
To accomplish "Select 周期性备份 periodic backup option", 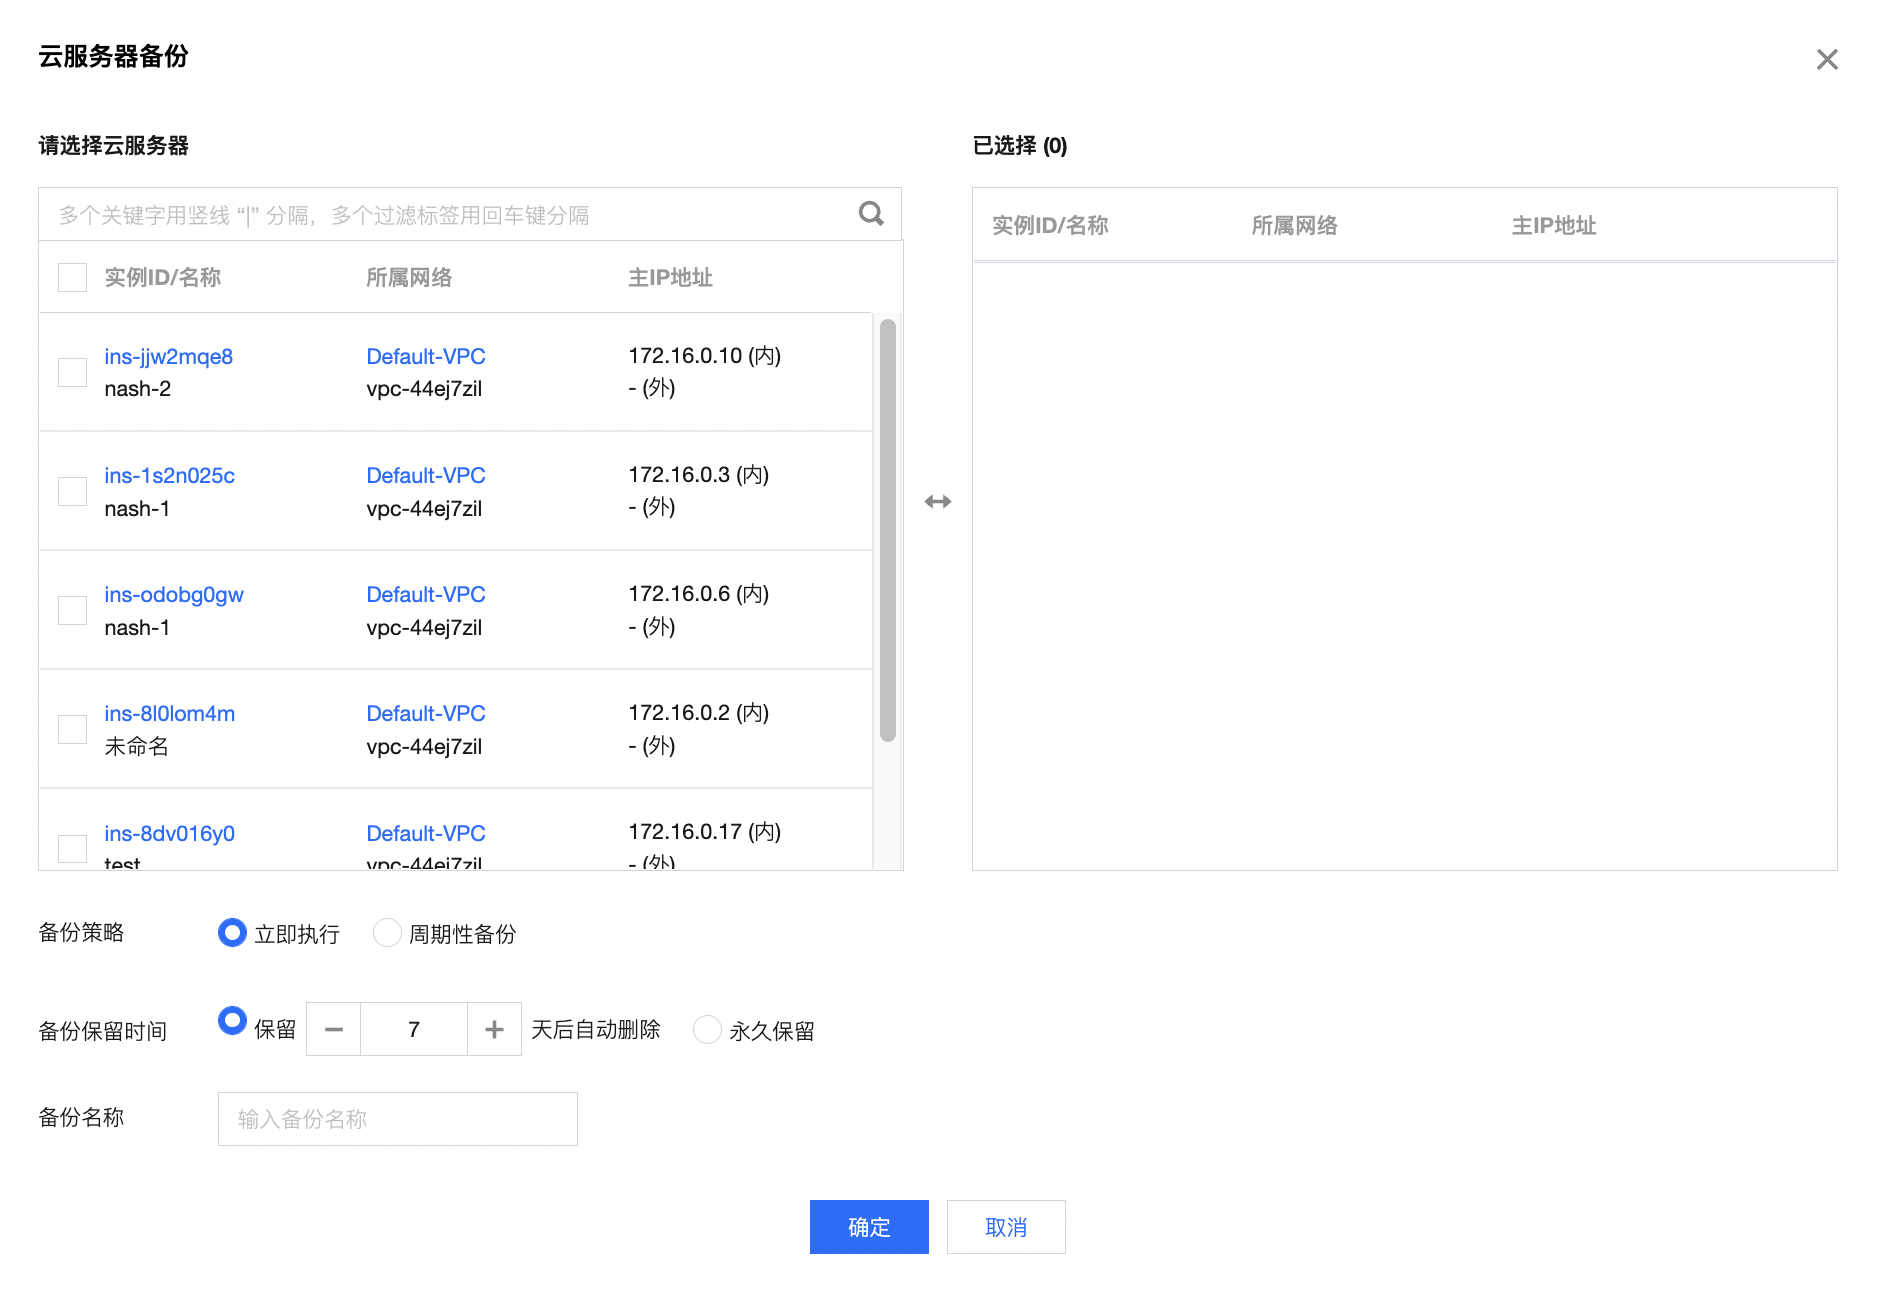I will pyautogui.click(x=387, y=933).
